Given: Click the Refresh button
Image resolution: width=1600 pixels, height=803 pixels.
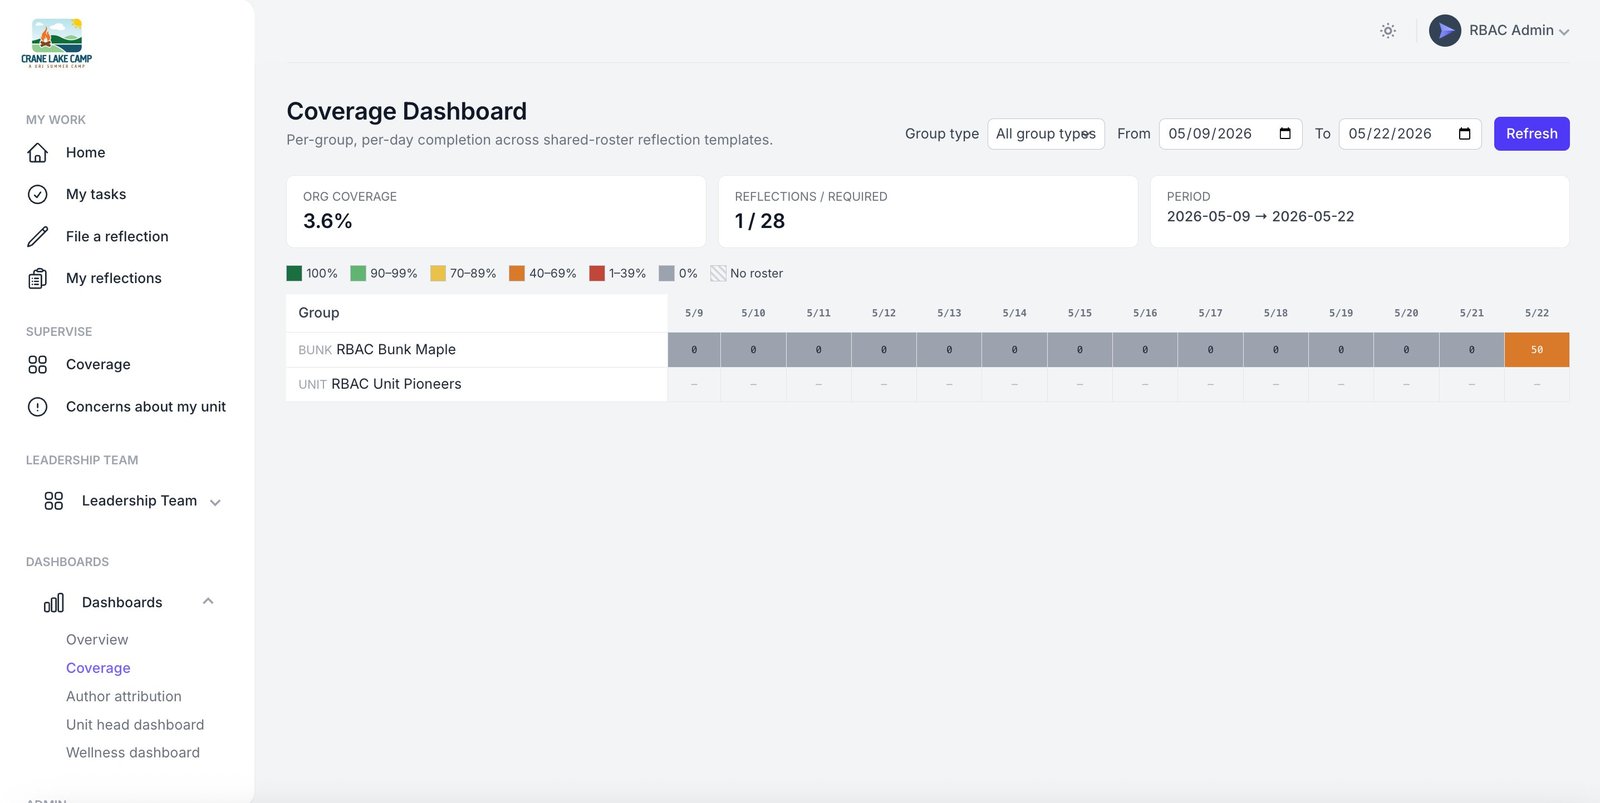Looking at the screenshot, I should [x=1531, y=134].
